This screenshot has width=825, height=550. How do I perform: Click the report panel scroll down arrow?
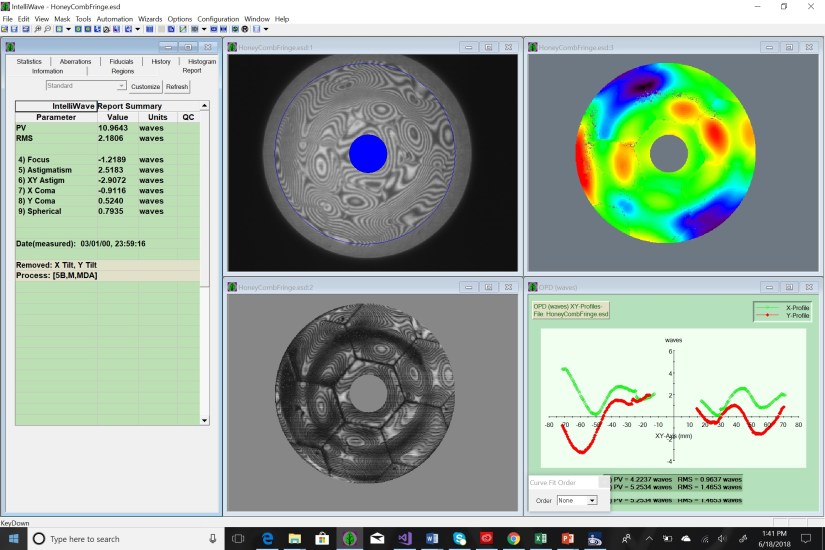tap(205, 421)
